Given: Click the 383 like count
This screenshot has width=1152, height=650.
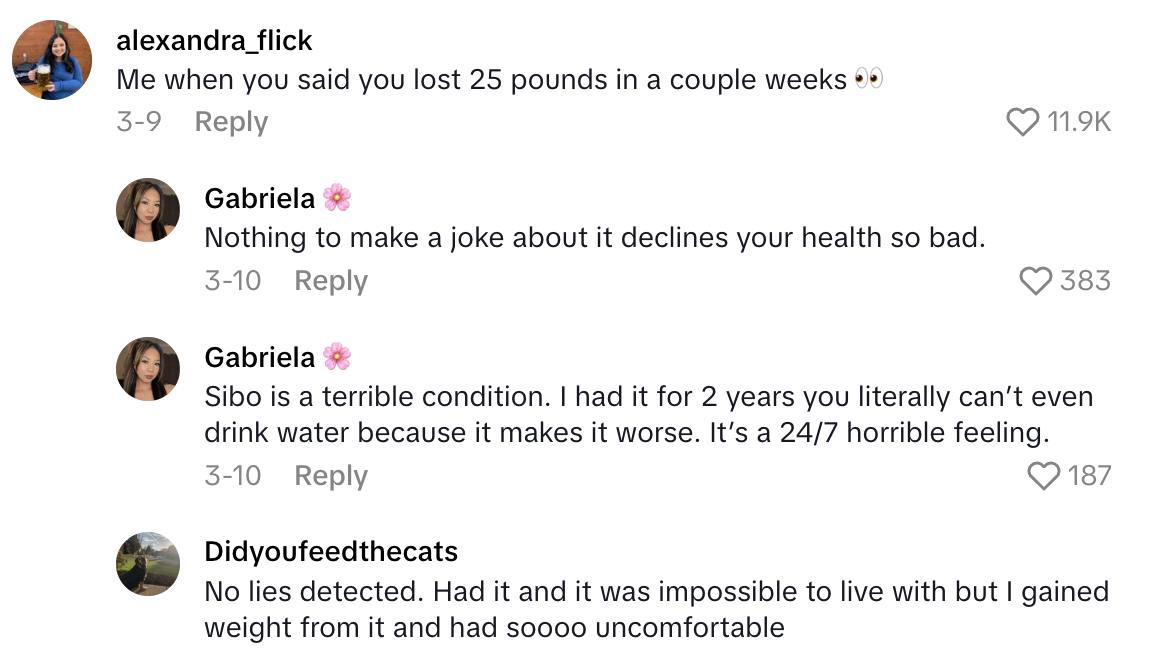Looking at the screenshot, I should click(1085, 281).
